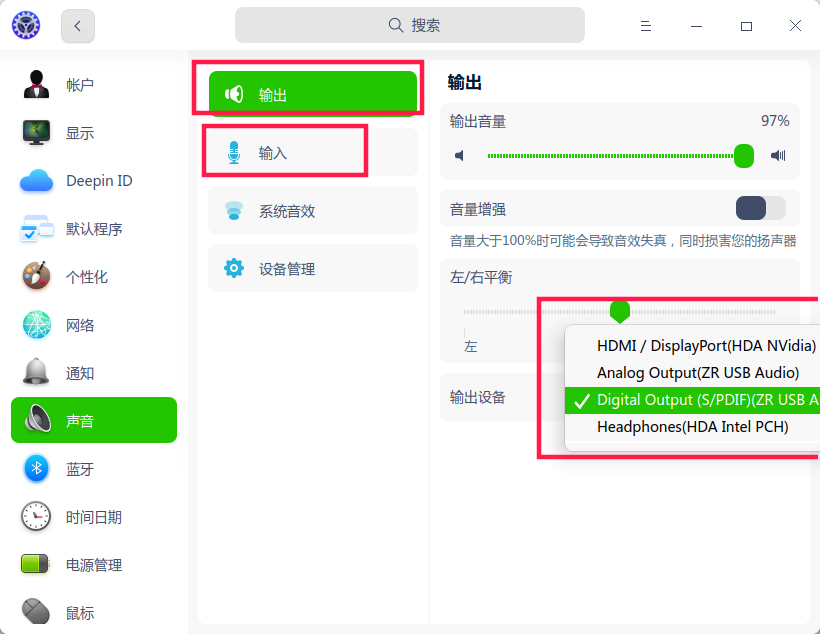Open the 声音 sound category
The height and width of the screenshot is (634, 820).
[94, 420]
